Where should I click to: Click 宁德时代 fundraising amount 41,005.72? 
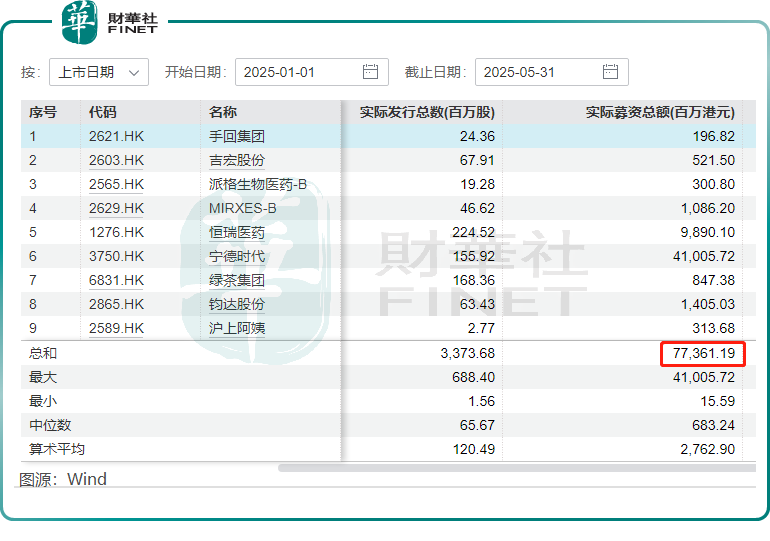(x=704, y=256)
